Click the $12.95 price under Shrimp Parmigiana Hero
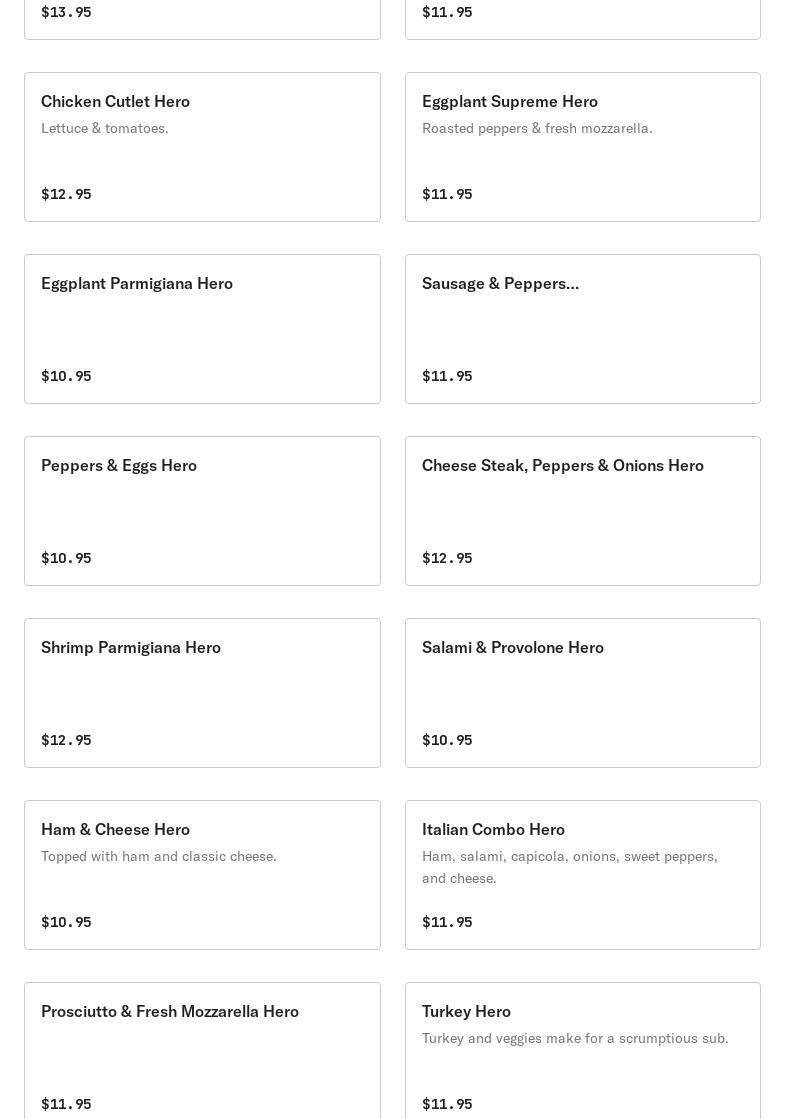This screenshot has height=1119, width=785. click(x=66, y=740)
